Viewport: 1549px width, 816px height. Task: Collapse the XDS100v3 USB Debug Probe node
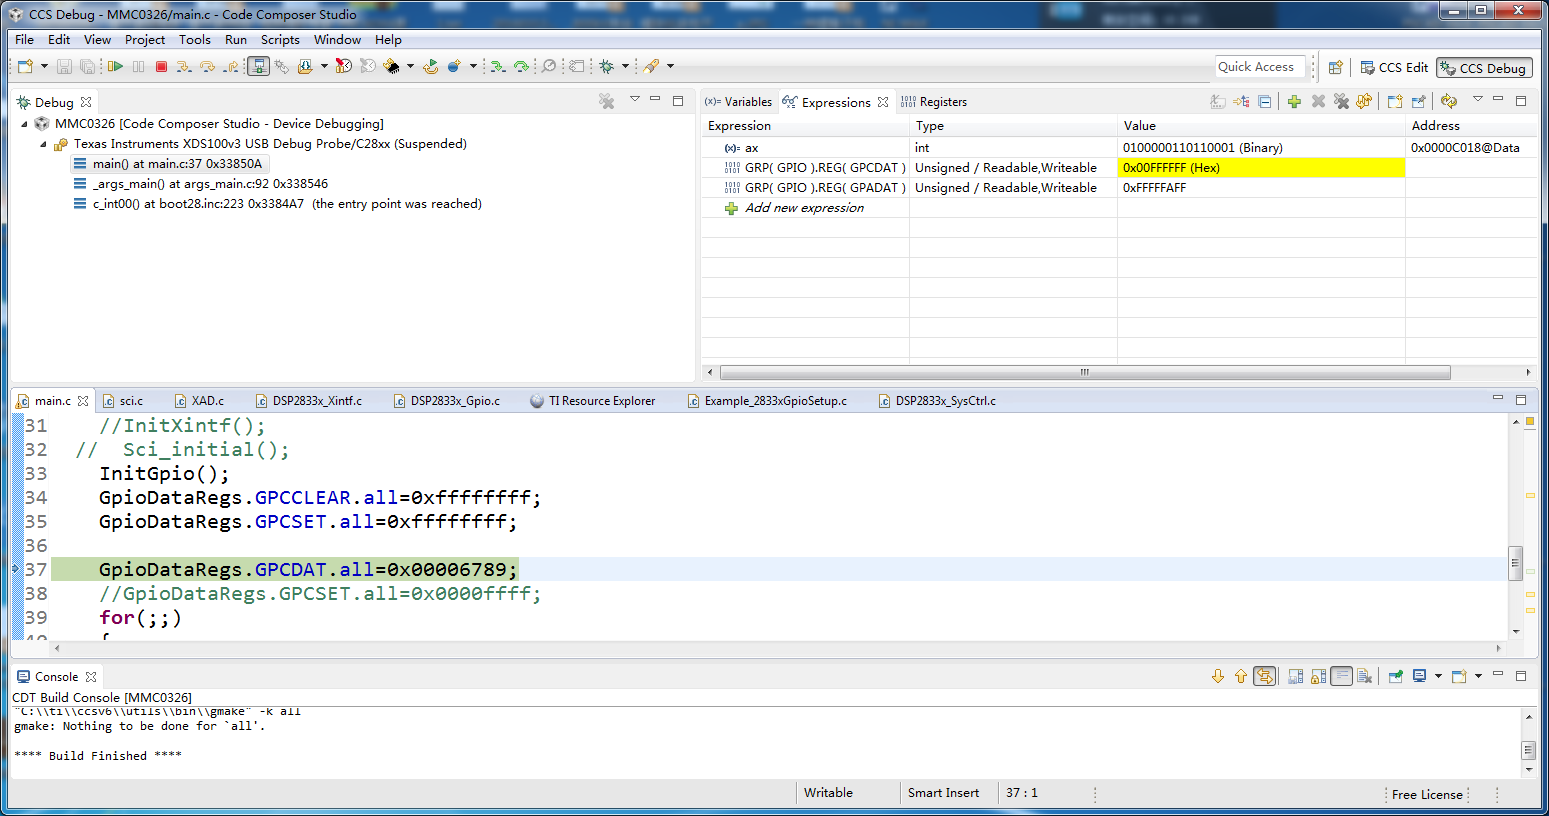click(44, 144)
